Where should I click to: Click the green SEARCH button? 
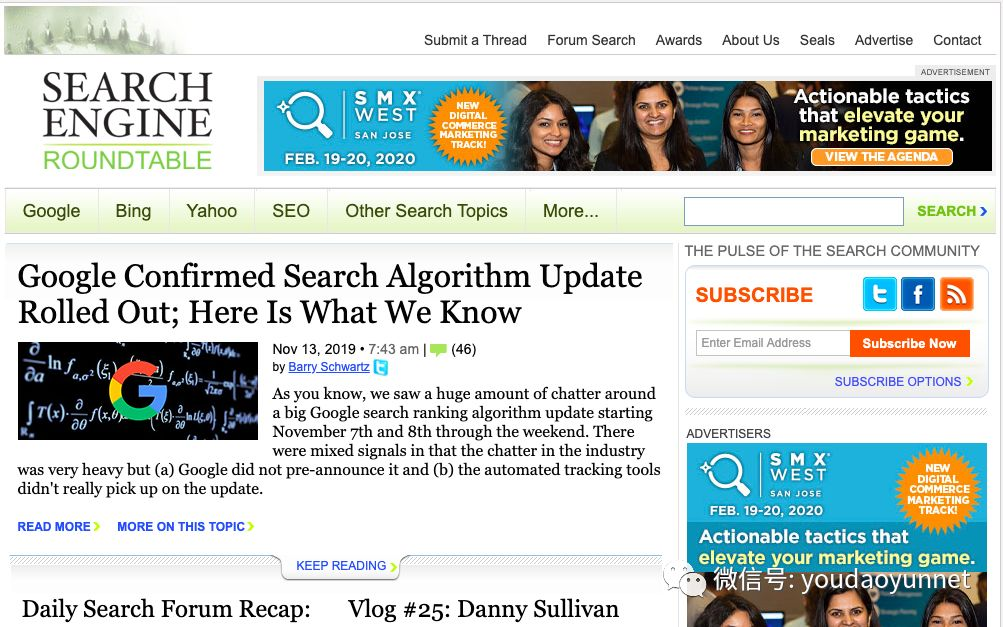point(952,211)
